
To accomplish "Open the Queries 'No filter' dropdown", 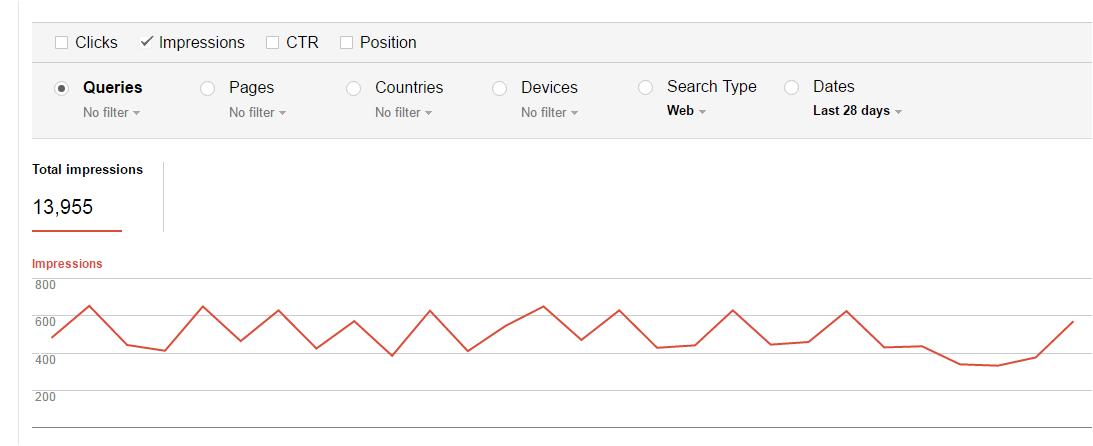I will click(111, 113).
